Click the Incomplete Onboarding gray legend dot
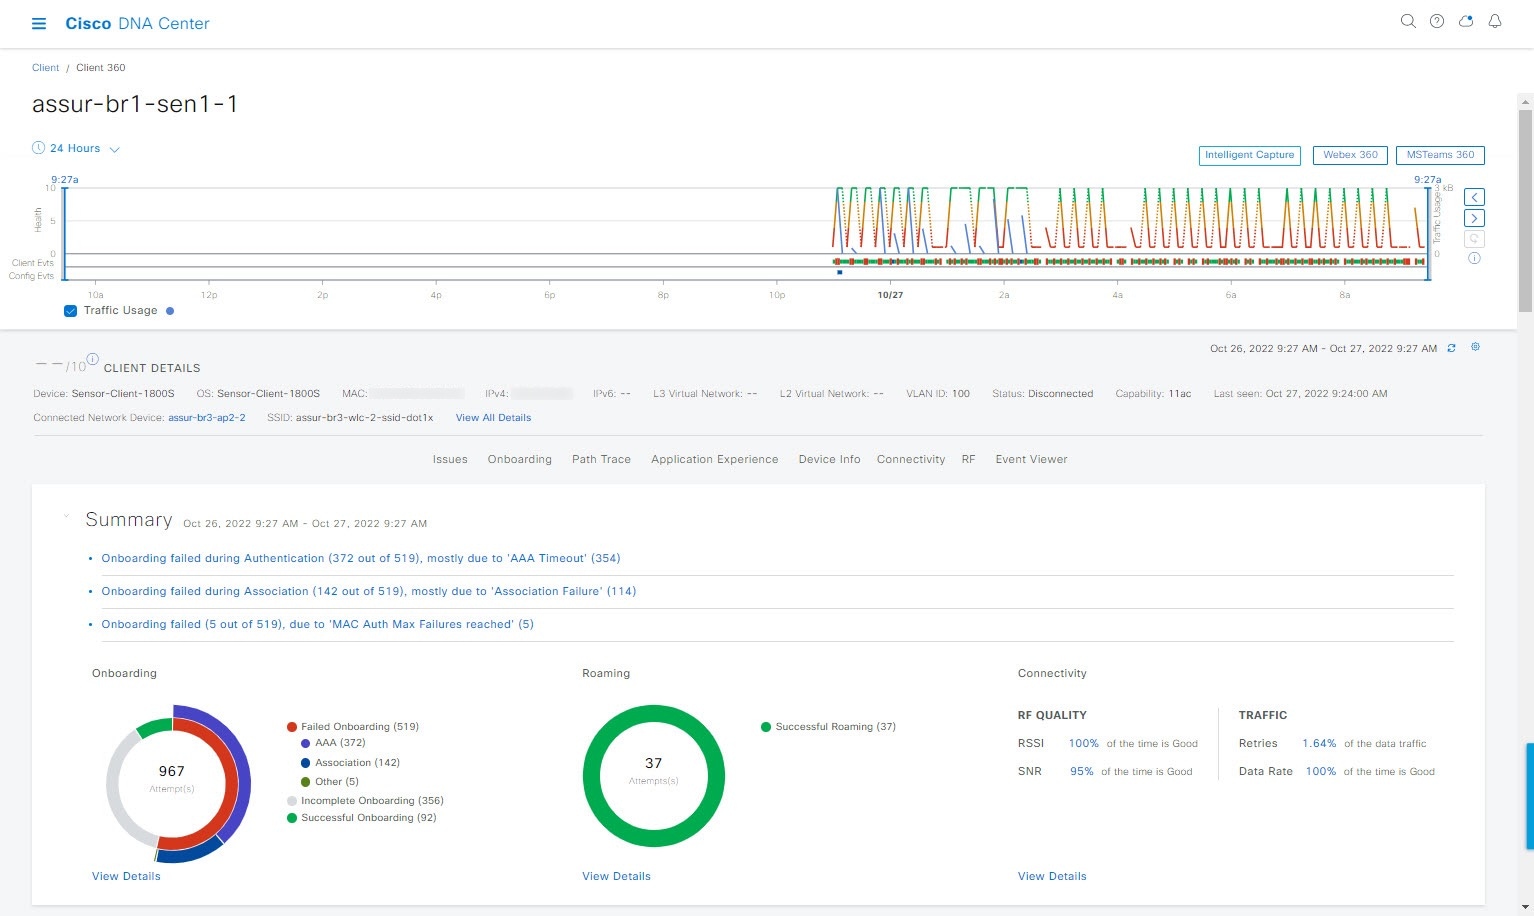This screenshot has width=1534, height=916. click(x=292, y=801)
